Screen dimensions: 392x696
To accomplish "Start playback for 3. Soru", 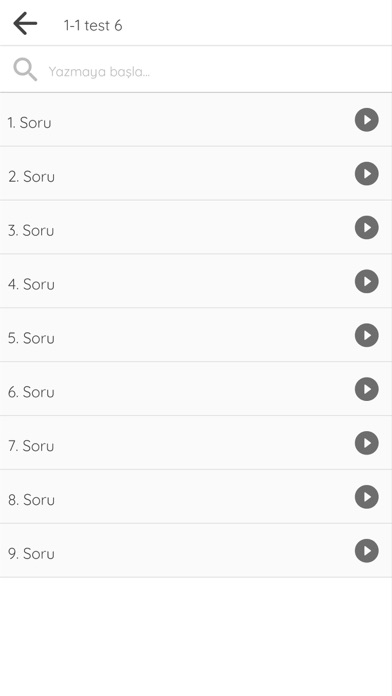I will 366,227.
